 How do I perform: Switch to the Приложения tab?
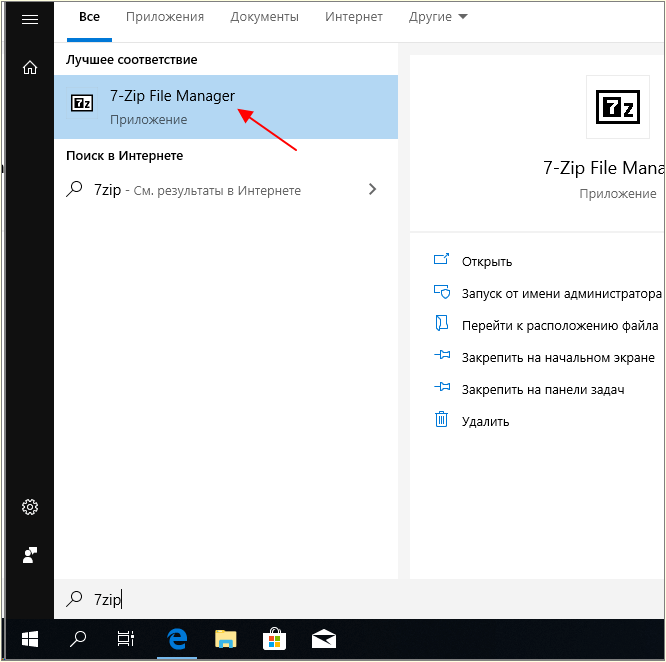pyautogui.click(x=165, y=17)
